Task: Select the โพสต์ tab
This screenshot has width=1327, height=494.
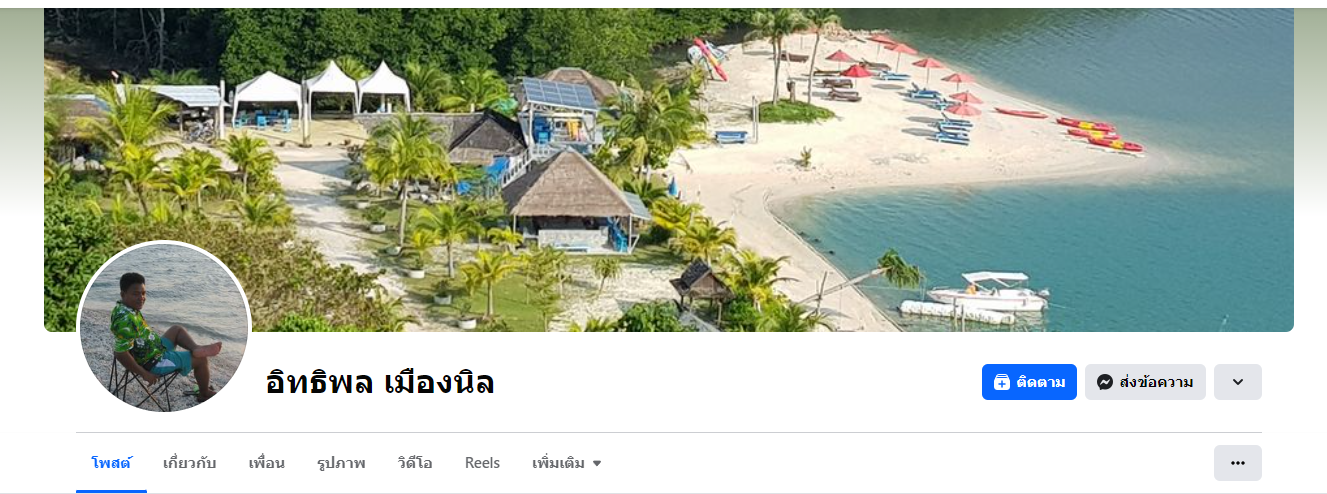Action: click(x=111, y=463)
